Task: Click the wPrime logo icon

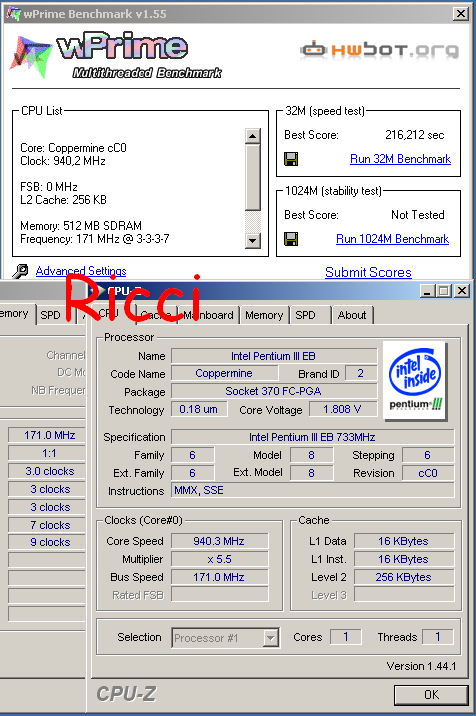Action: (30, 57)
